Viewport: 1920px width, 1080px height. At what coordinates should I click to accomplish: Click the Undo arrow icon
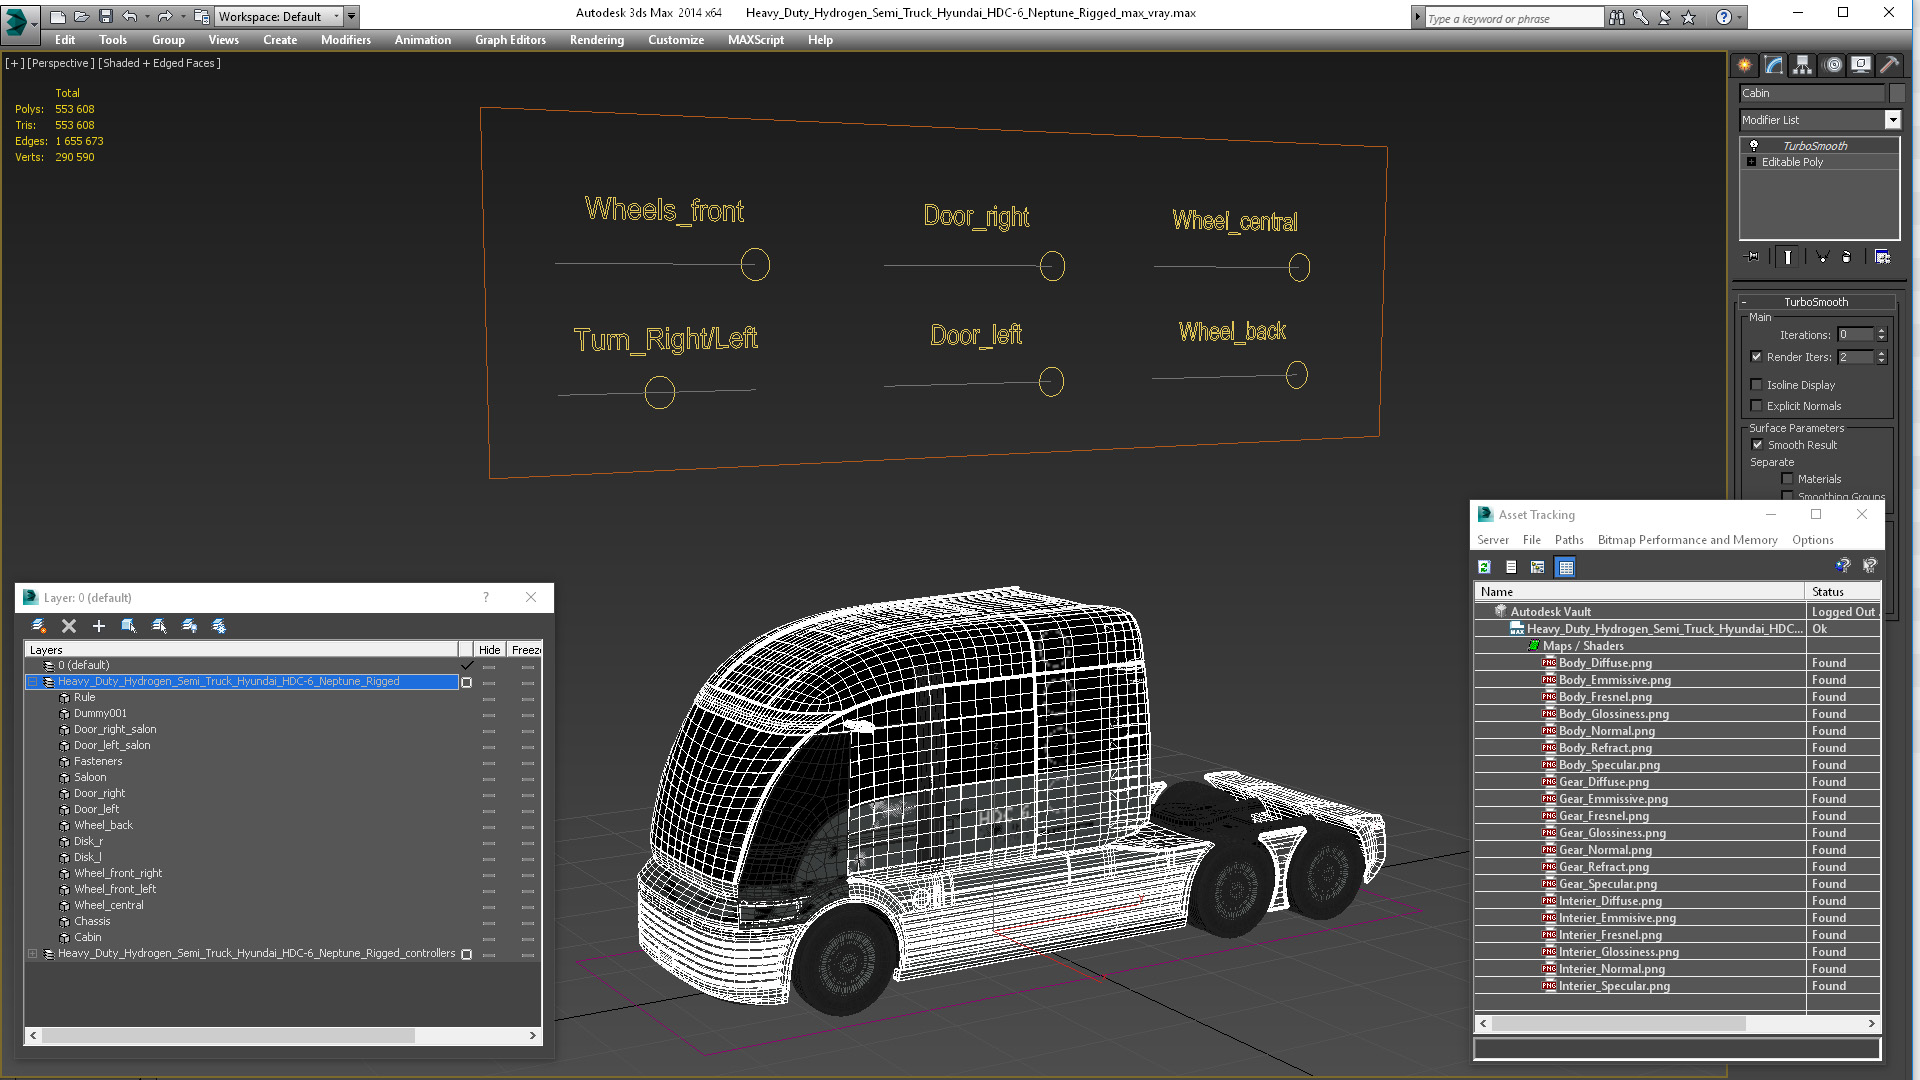130,16
